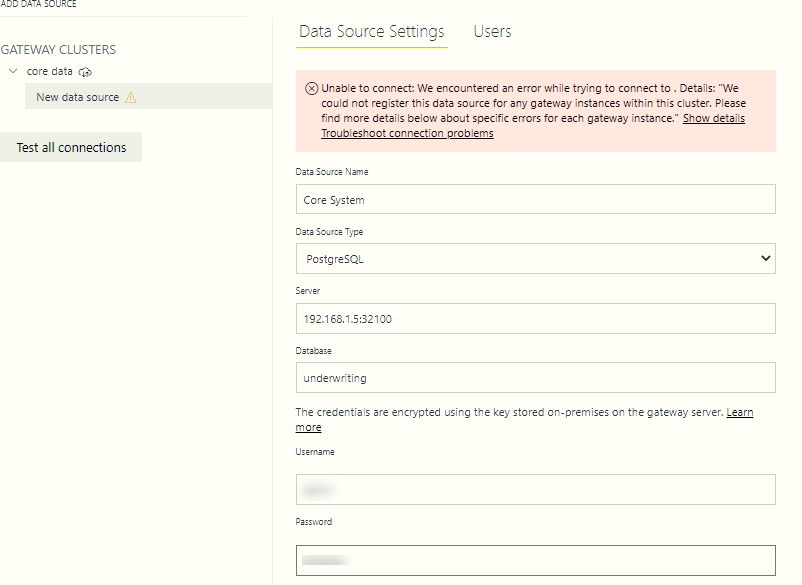Click the arrow on the PostgreSQL combo box
This screenshot has height=585, width=802.
(x=766, y=258)
